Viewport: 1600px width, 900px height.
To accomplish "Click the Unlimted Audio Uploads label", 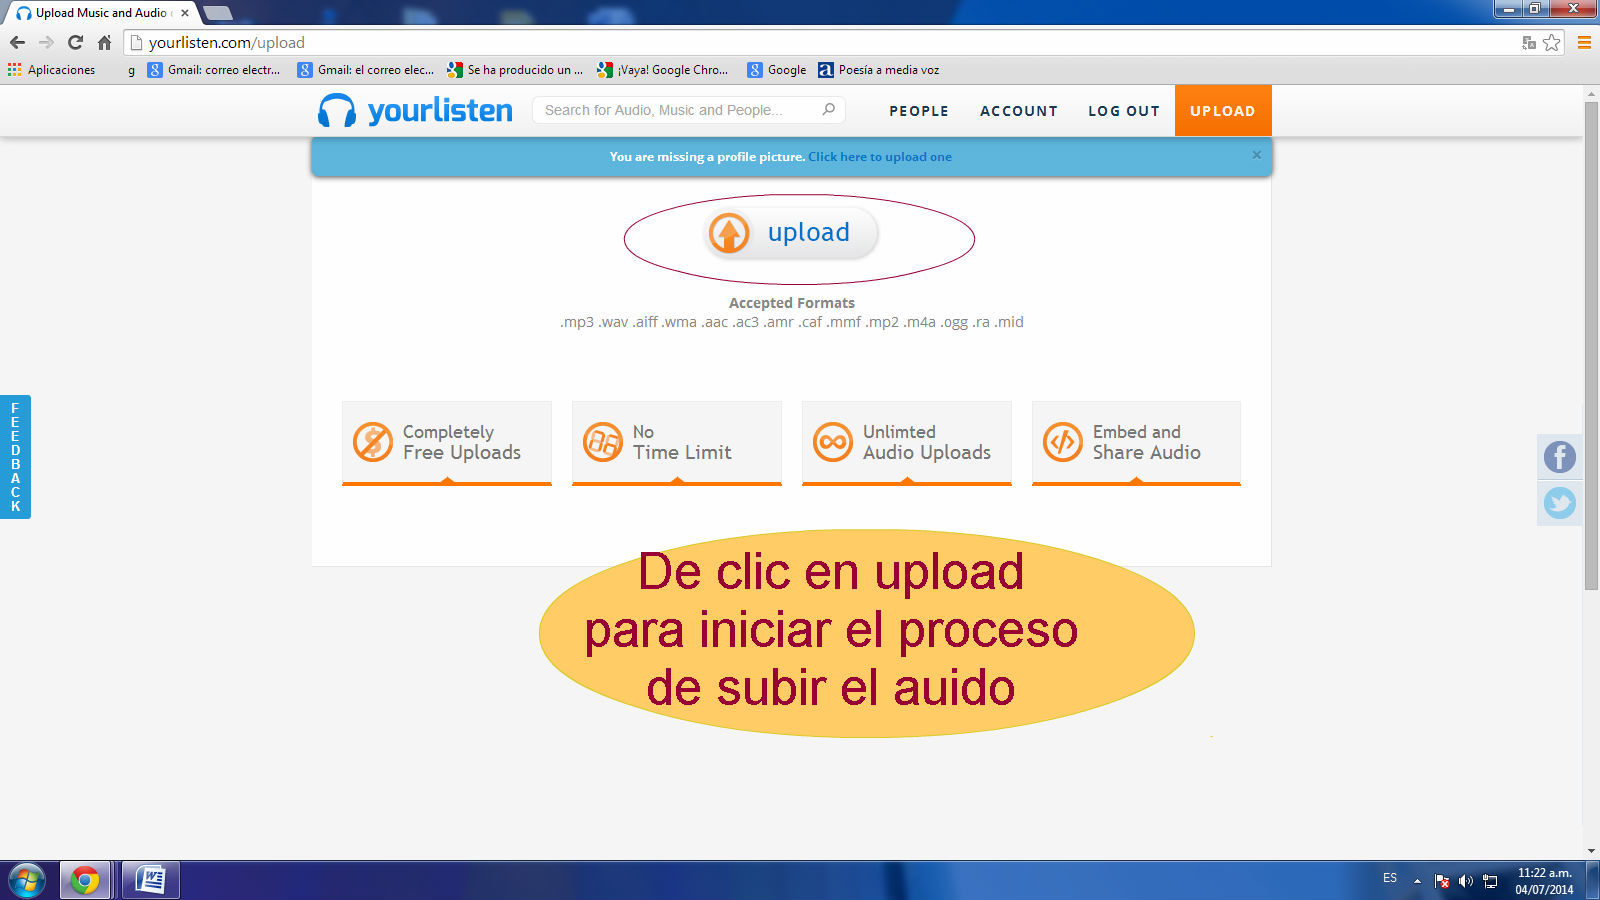I will [927, 442].
